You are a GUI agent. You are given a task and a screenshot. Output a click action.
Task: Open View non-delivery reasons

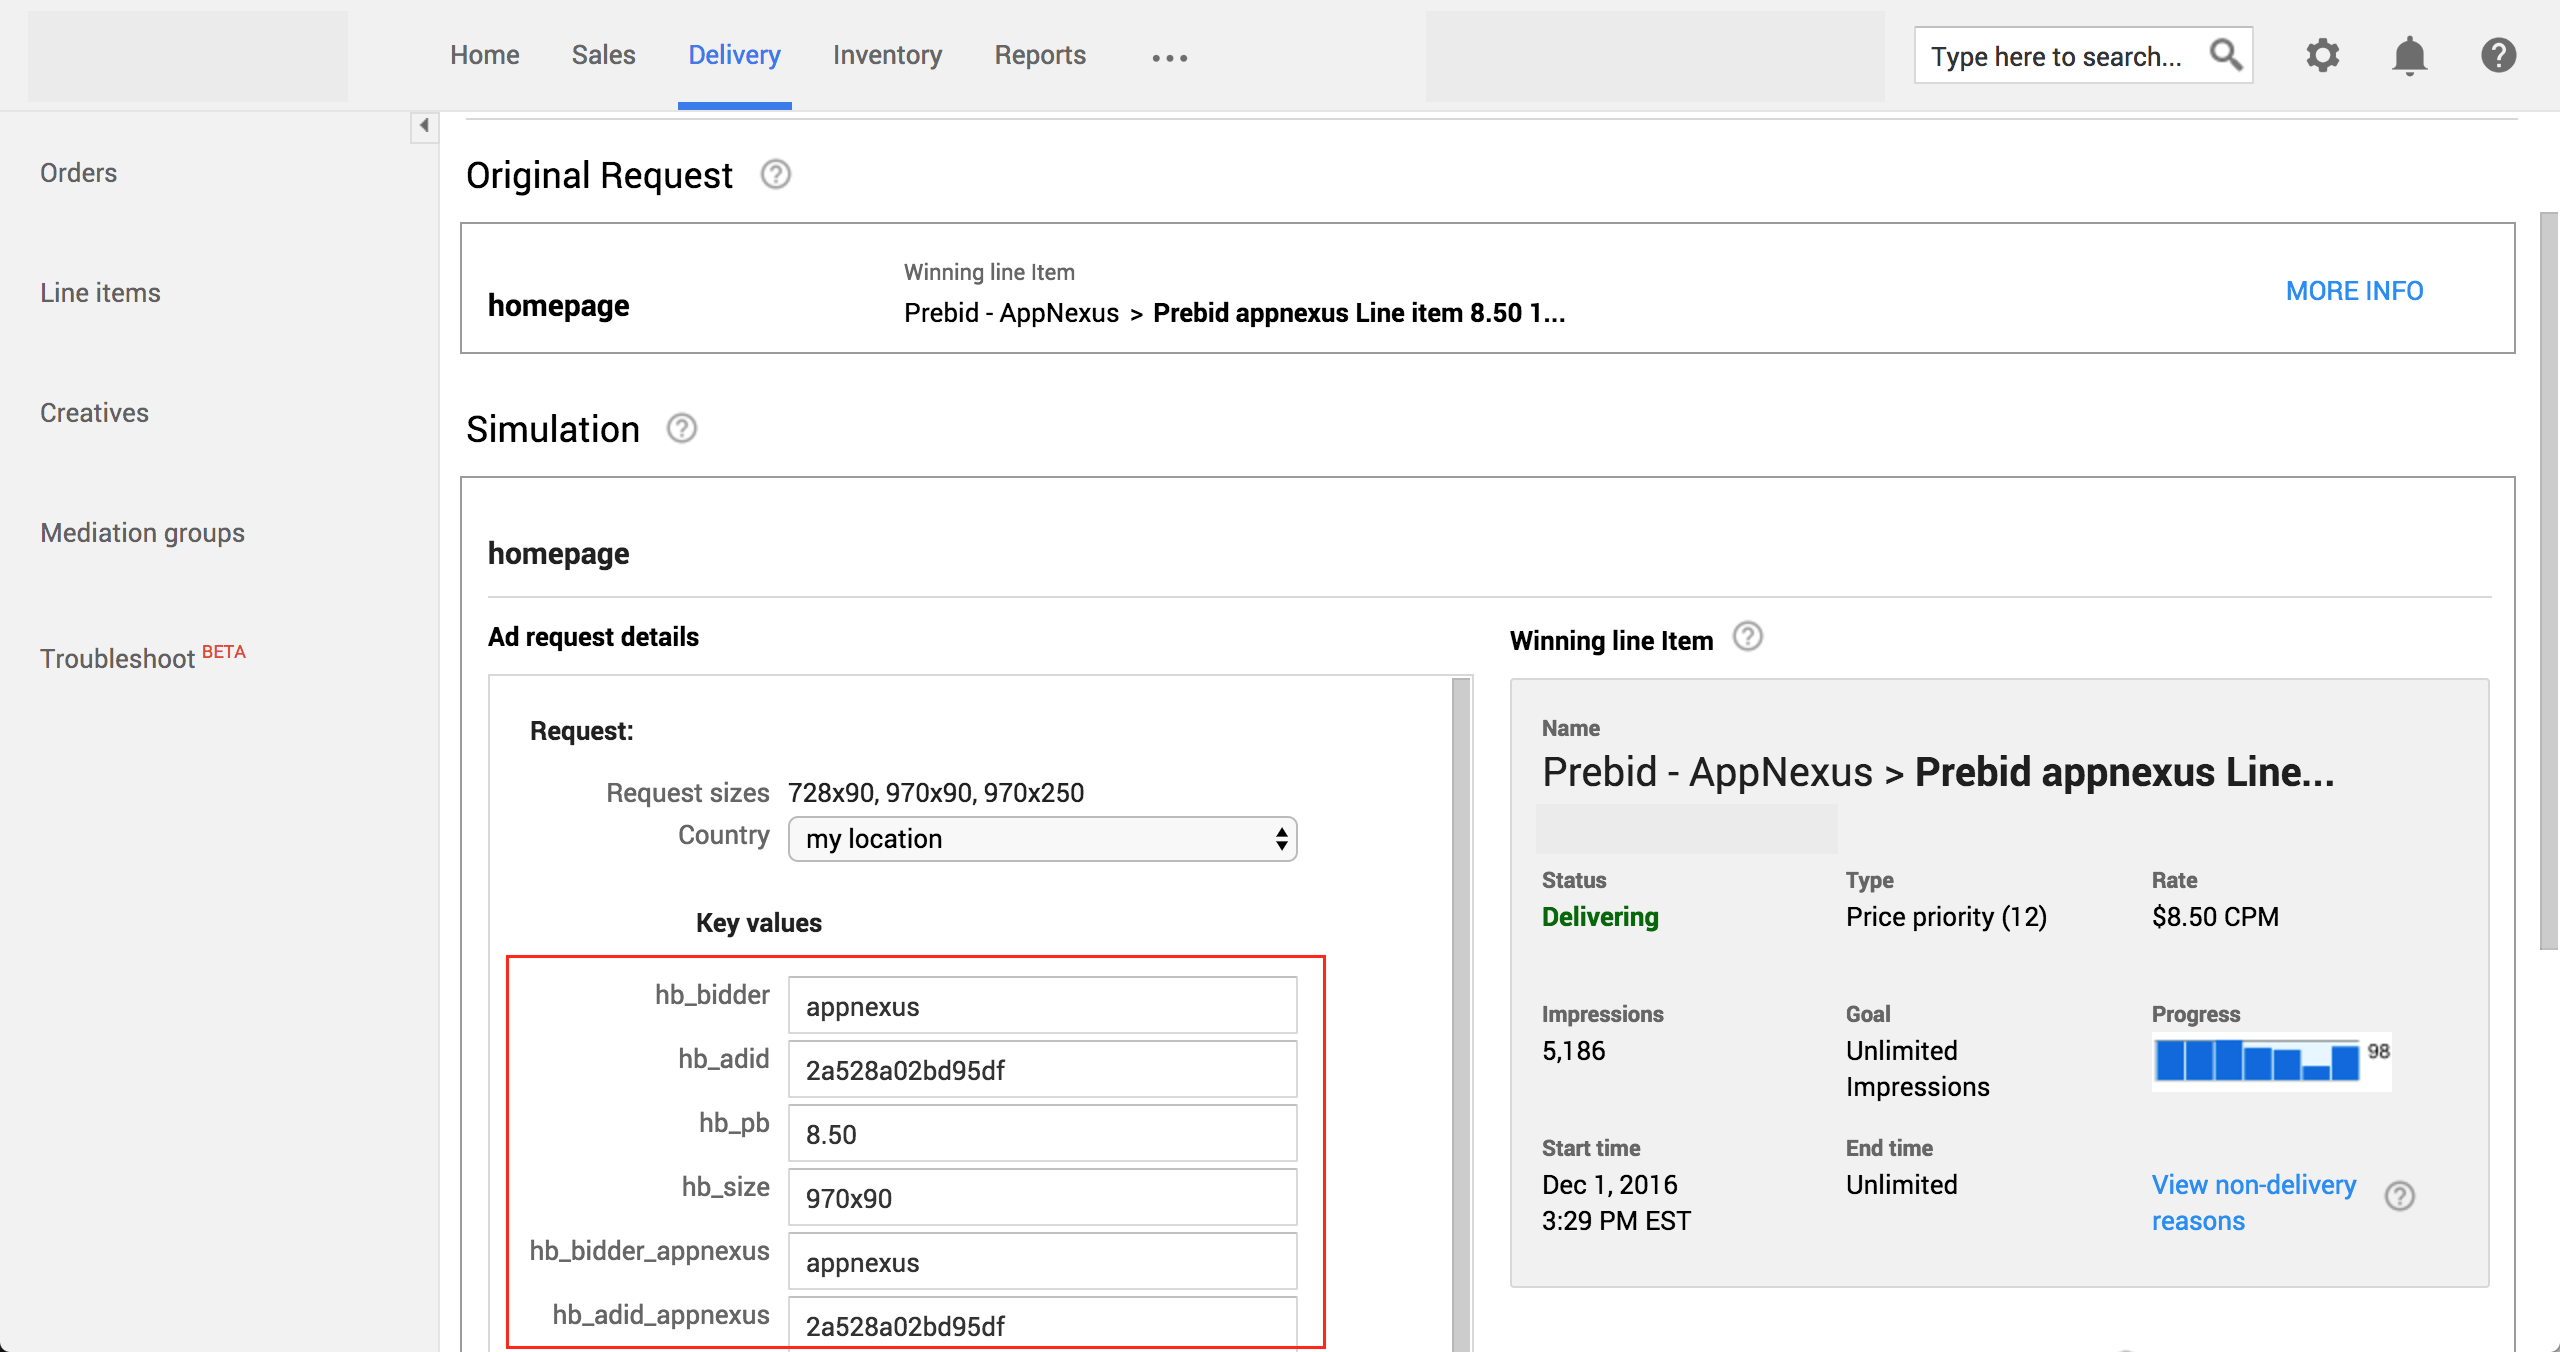click(2253, 1201)
